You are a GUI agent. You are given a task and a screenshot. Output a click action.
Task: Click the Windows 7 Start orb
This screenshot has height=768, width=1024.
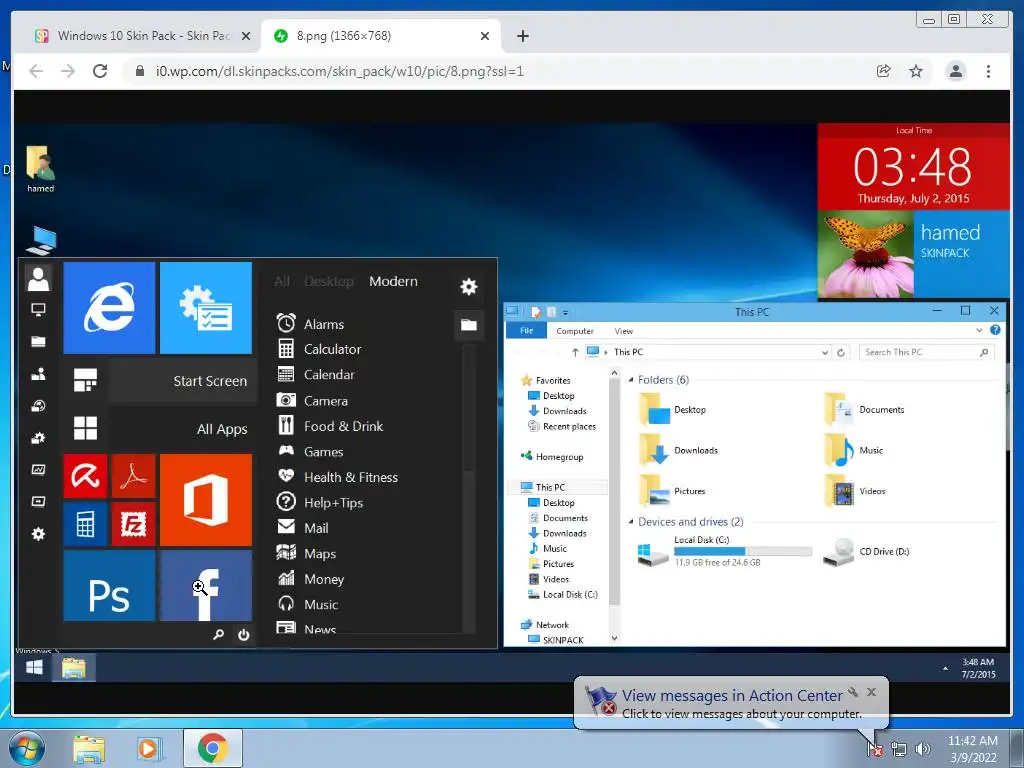pyautogui.click(x=27, y=748)
